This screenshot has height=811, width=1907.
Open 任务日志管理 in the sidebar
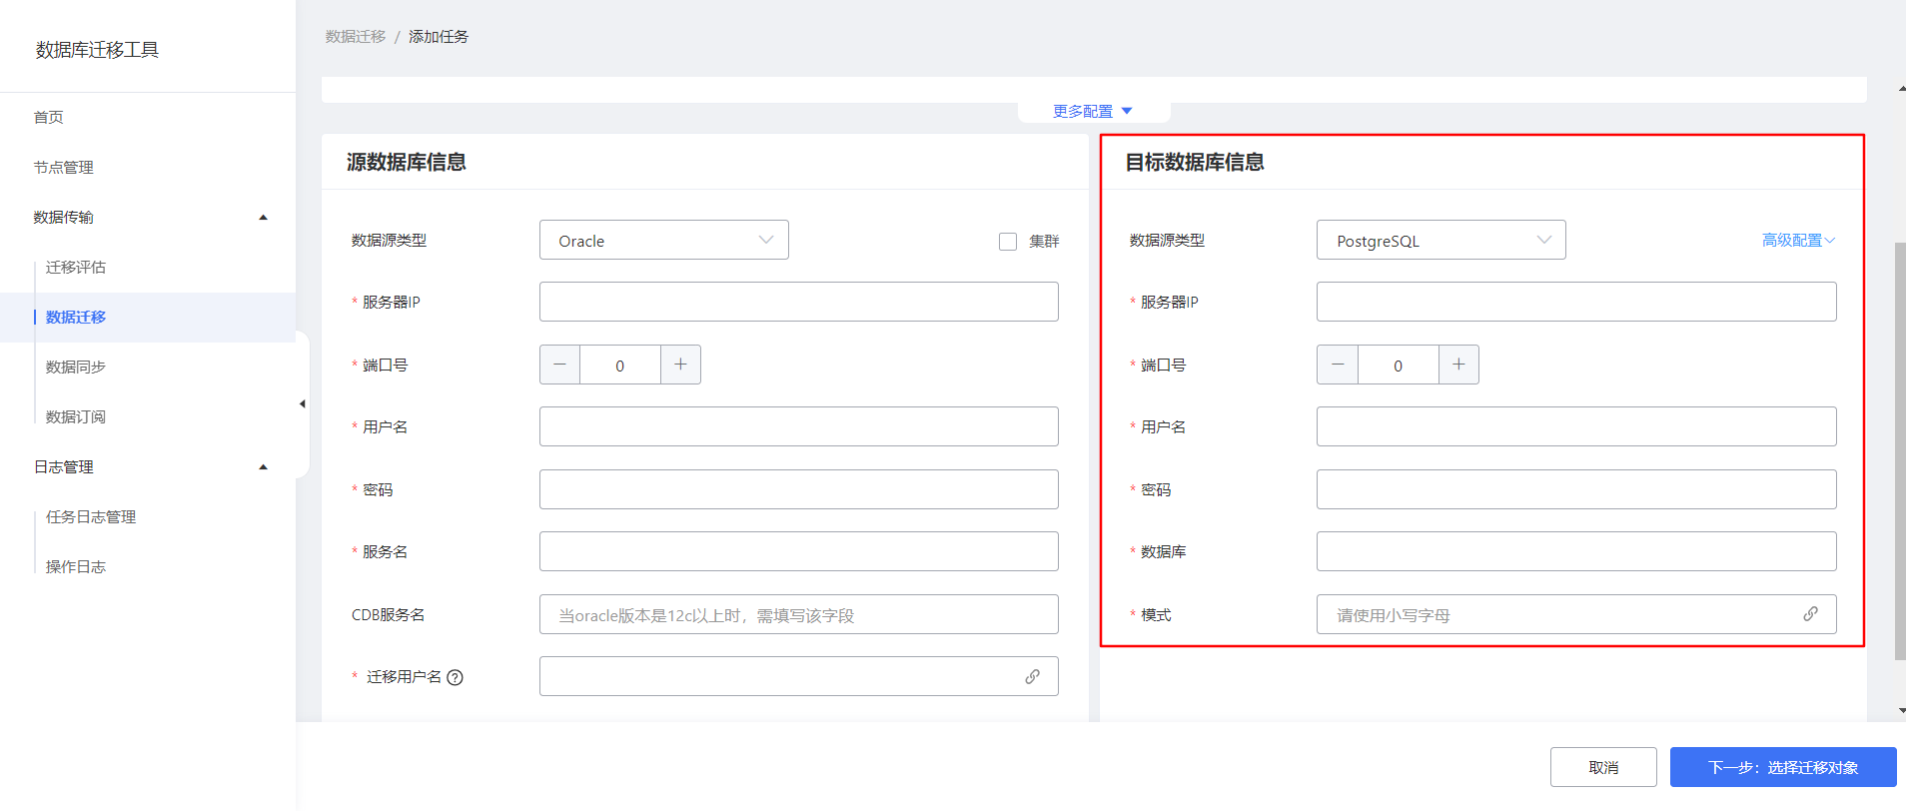pos(91,517)
